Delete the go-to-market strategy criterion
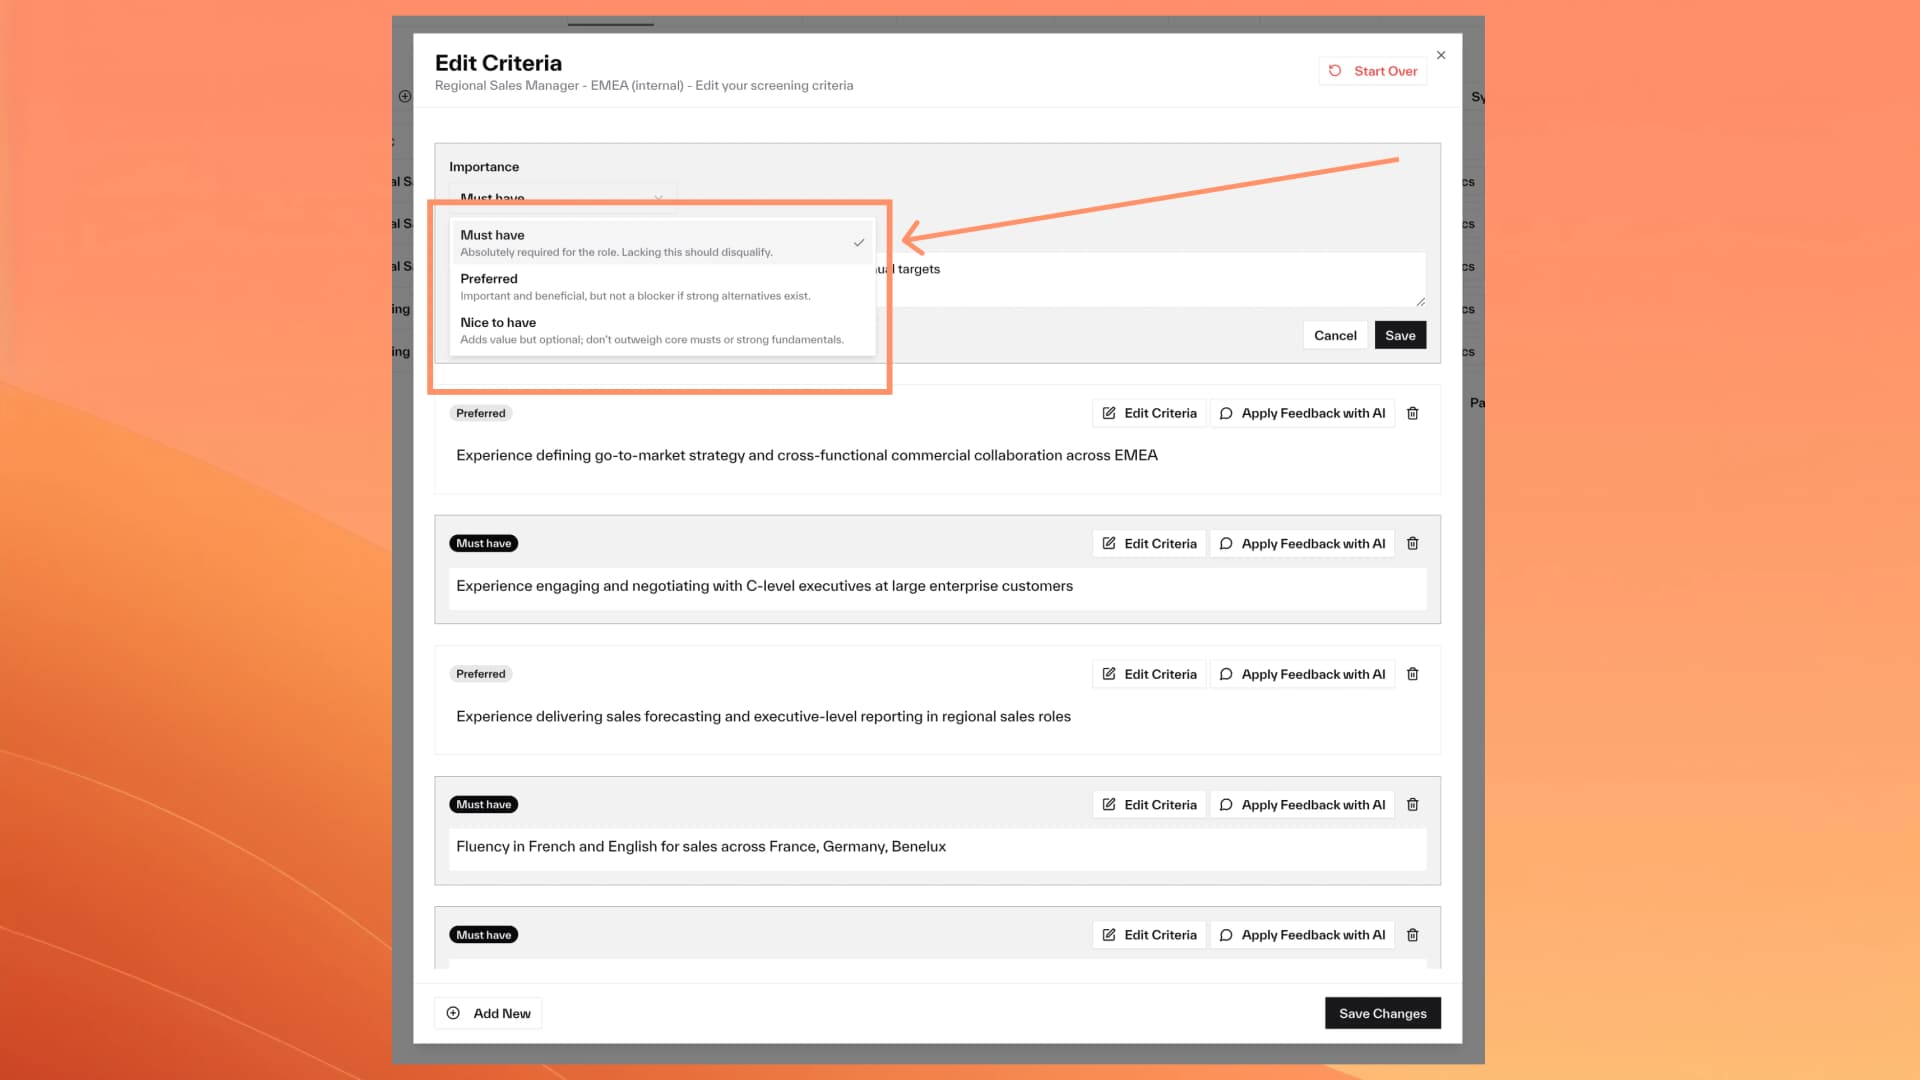 tap(1413, 413)
